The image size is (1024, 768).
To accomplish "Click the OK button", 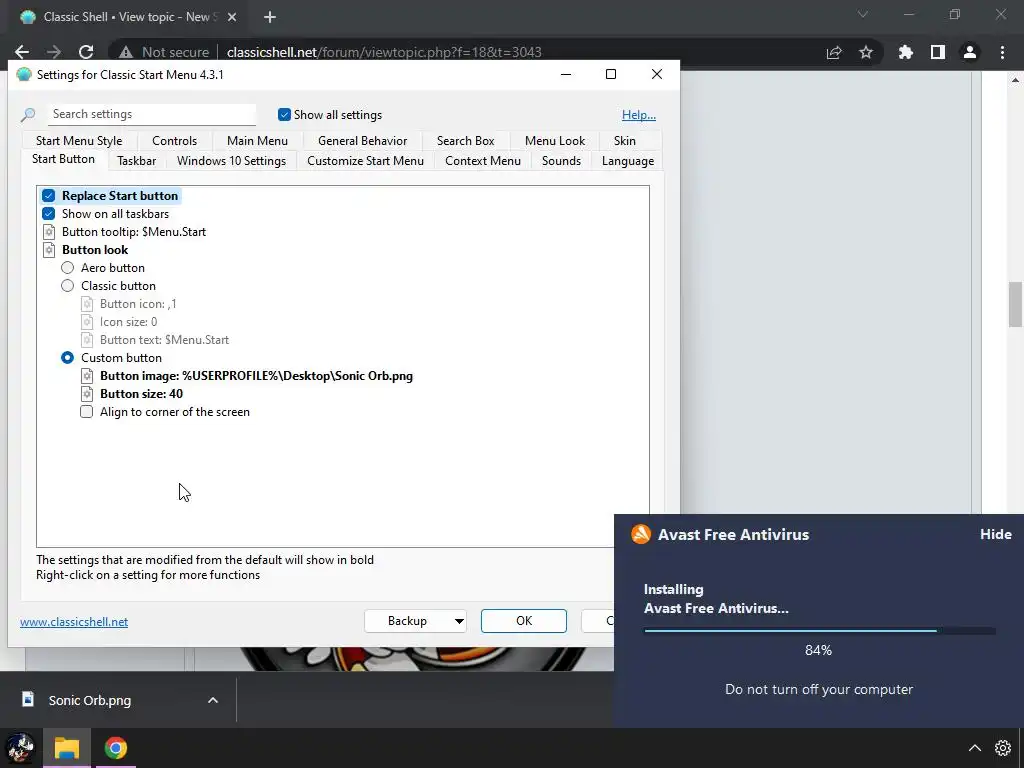I will pyautogui.click(x=524, y=621).
